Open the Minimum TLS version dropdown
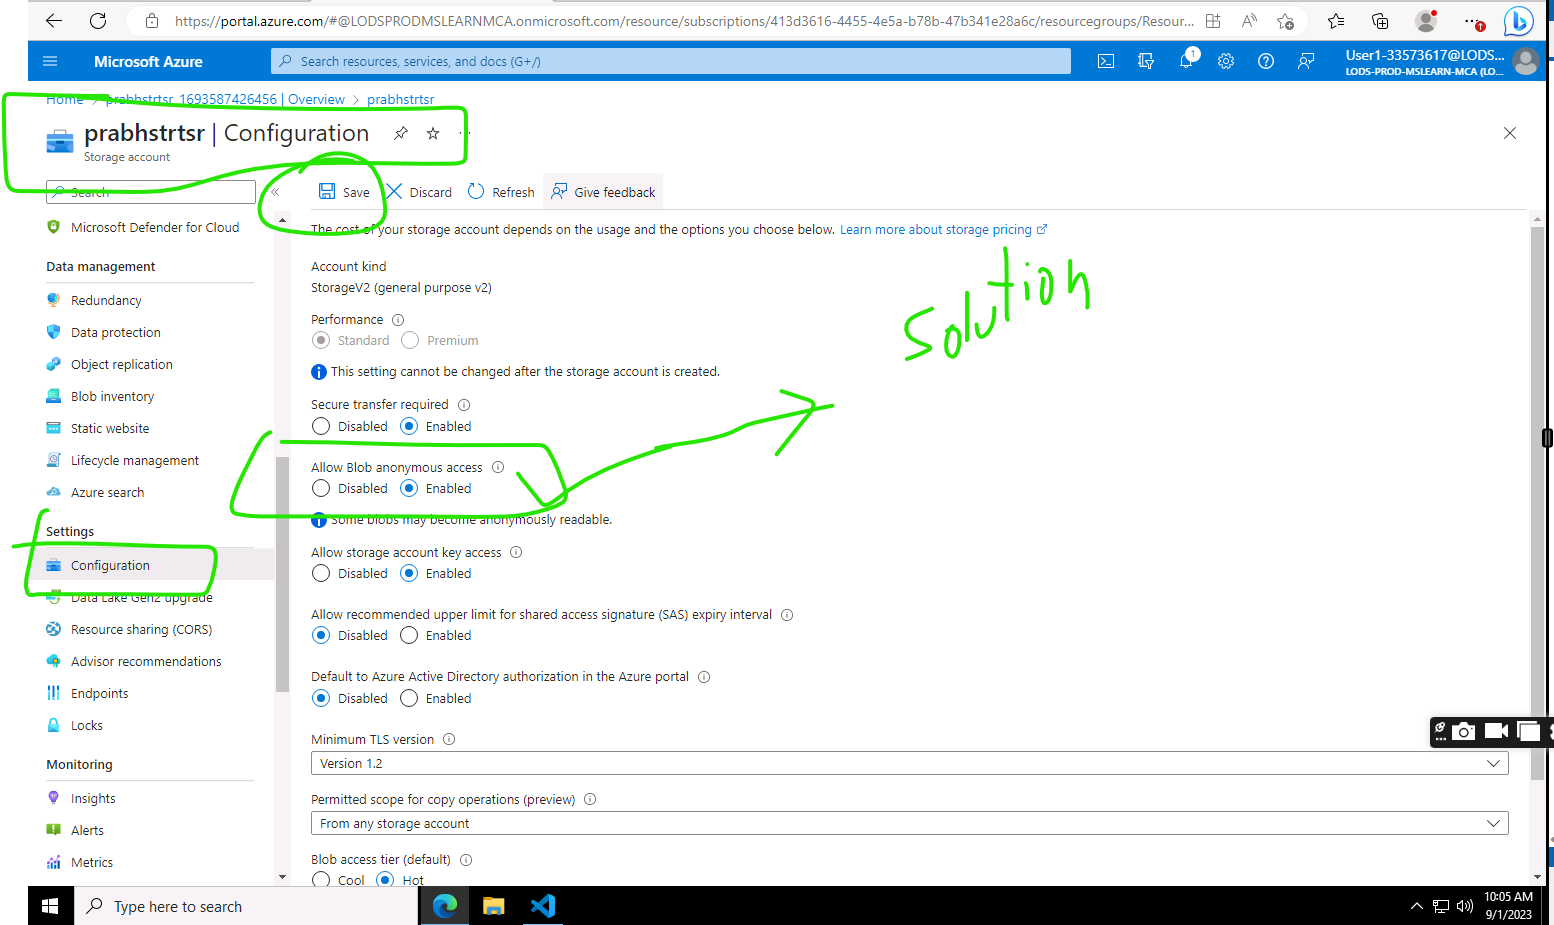The height and width of the screenshot is (925, 1554). [908, 762]
